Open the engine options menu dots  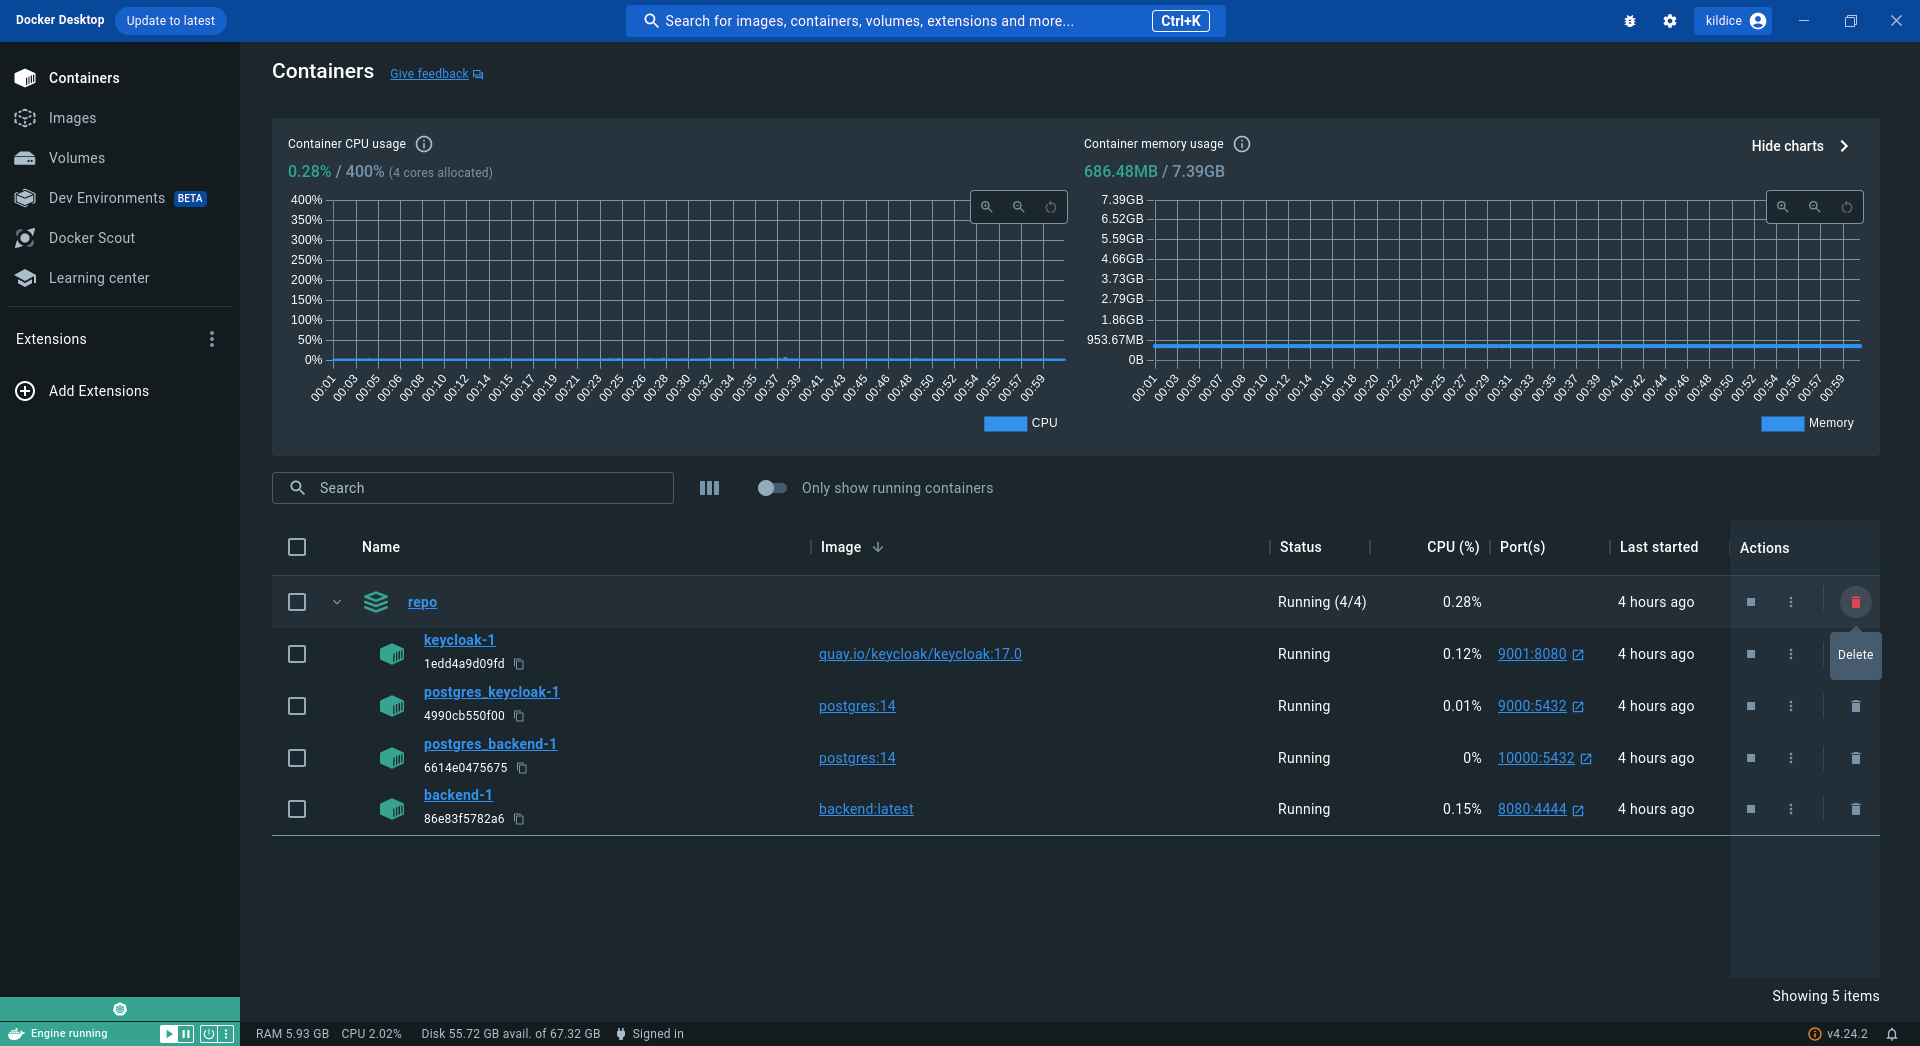226,1034
